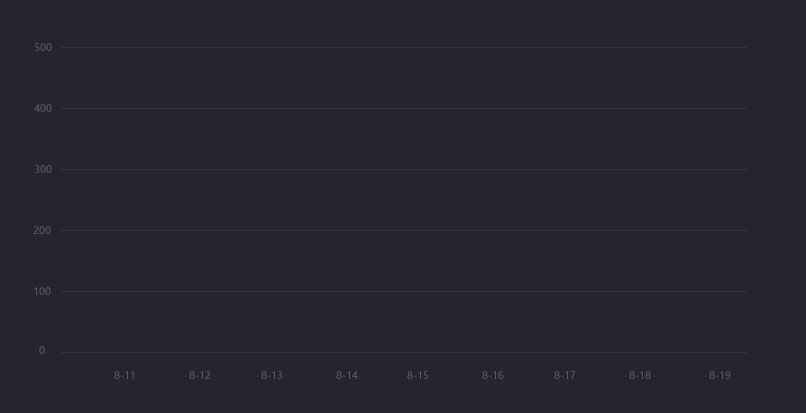806x413 pixels.
Task: Select the 400 y-axis value
Action: [x=43, y=109]
